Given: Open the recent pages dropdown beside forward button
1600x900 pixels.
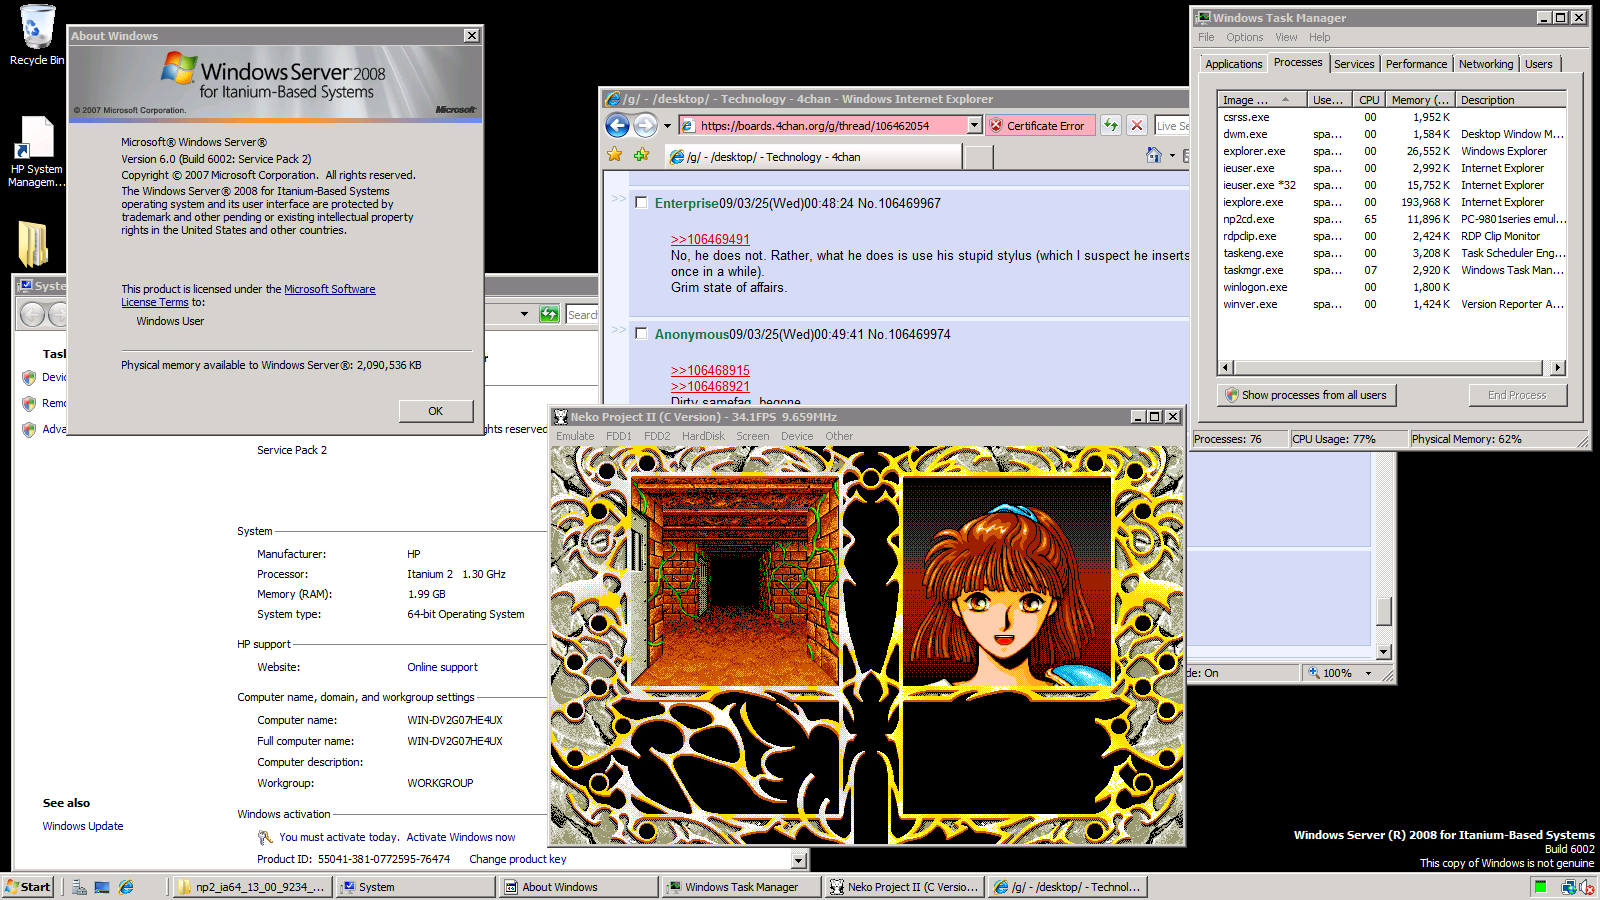Looking at the screenshot, I should point(667,126).
